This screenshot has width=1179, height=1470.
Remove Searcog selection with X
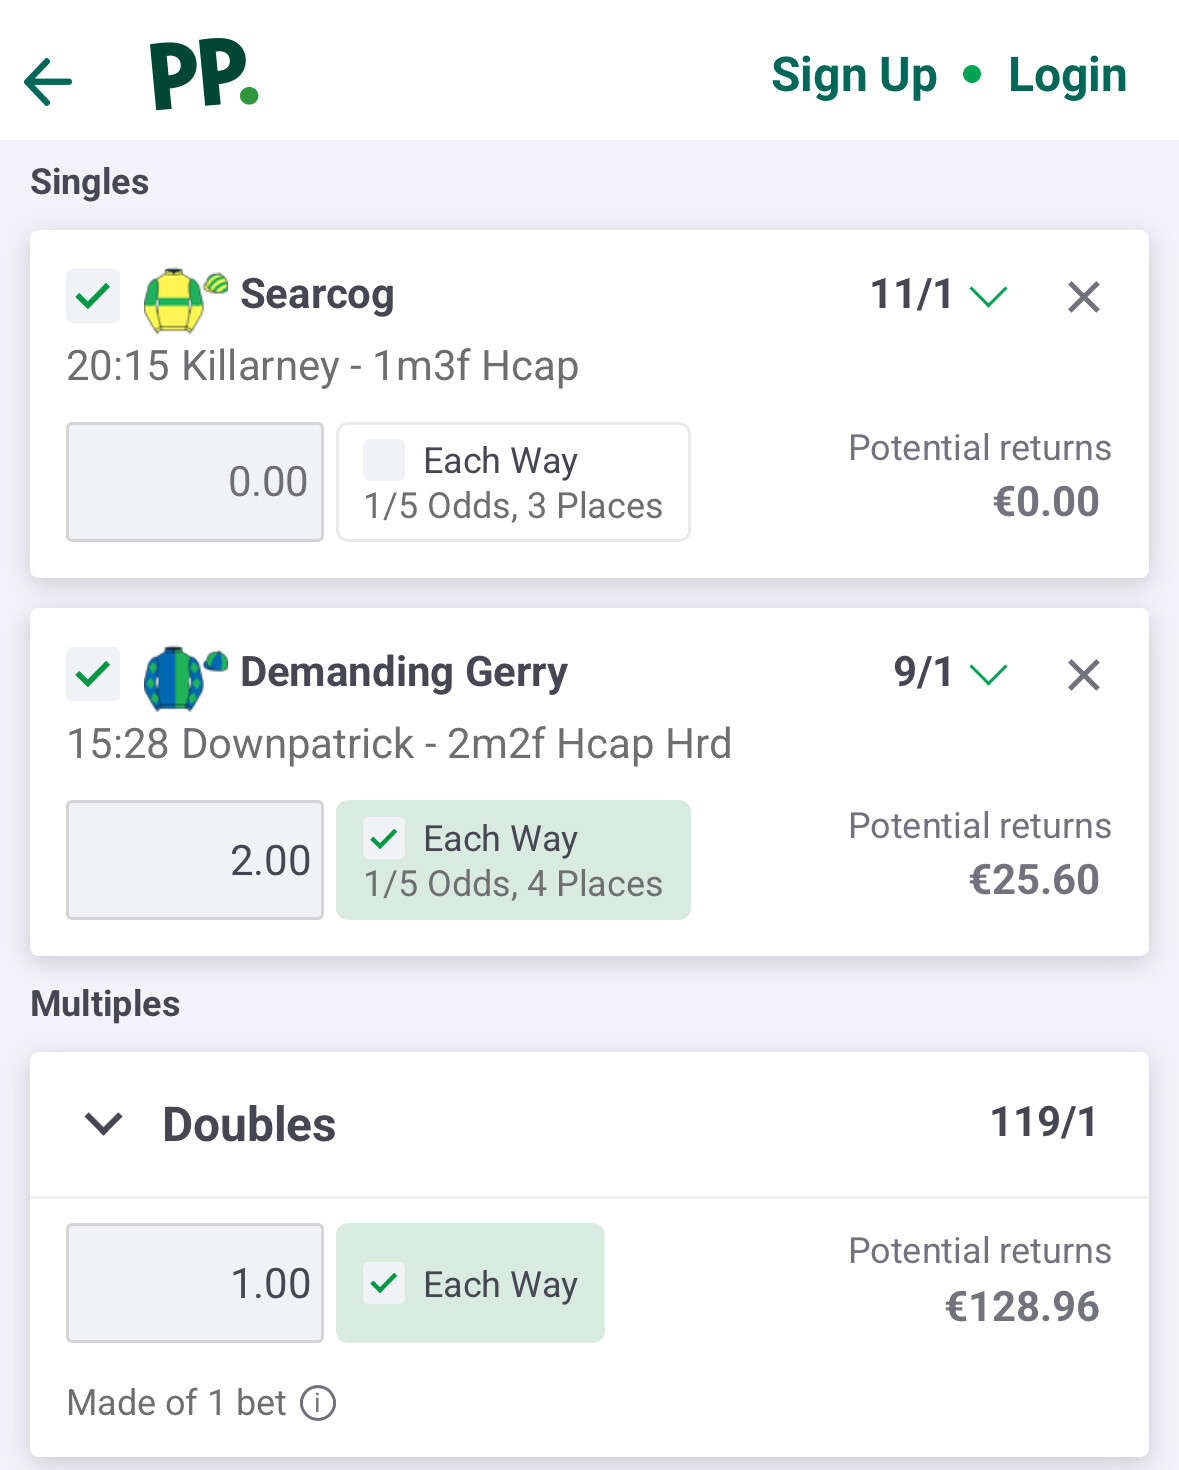[1083, 297]
